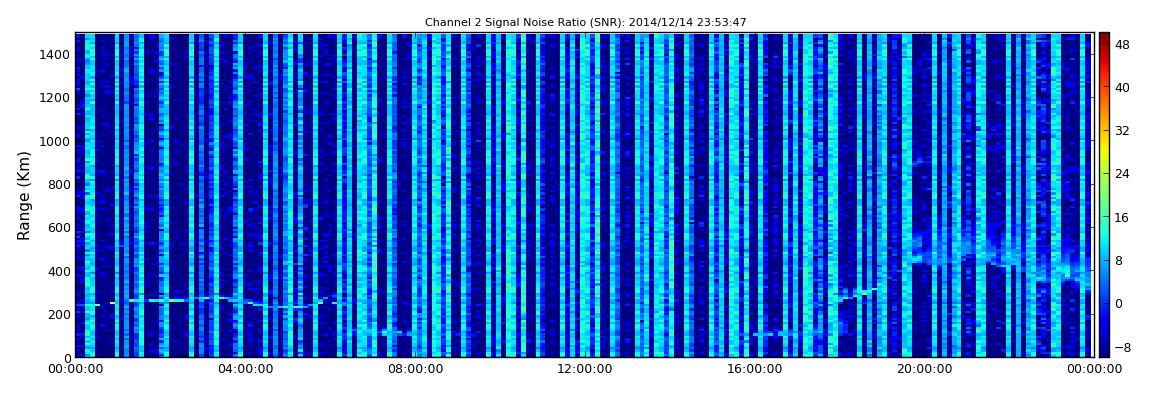Click the 1200 range tick label
Viewport: 1150px width, 407px height.
[56, 98]
